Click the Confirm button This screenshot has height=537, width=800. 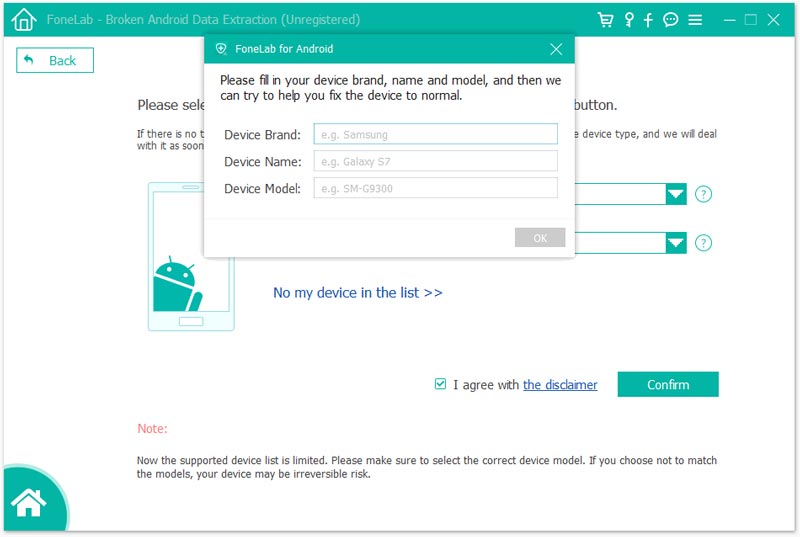[x=668, y=385]
